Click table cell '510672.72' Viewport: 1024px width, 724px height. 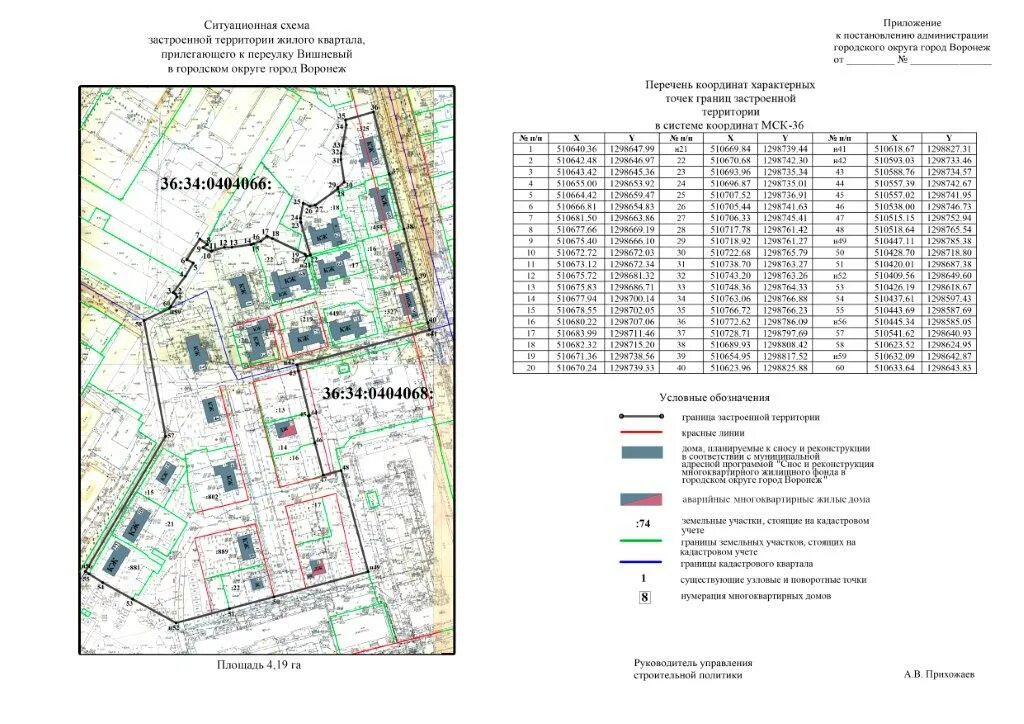(x=576, y=253)
